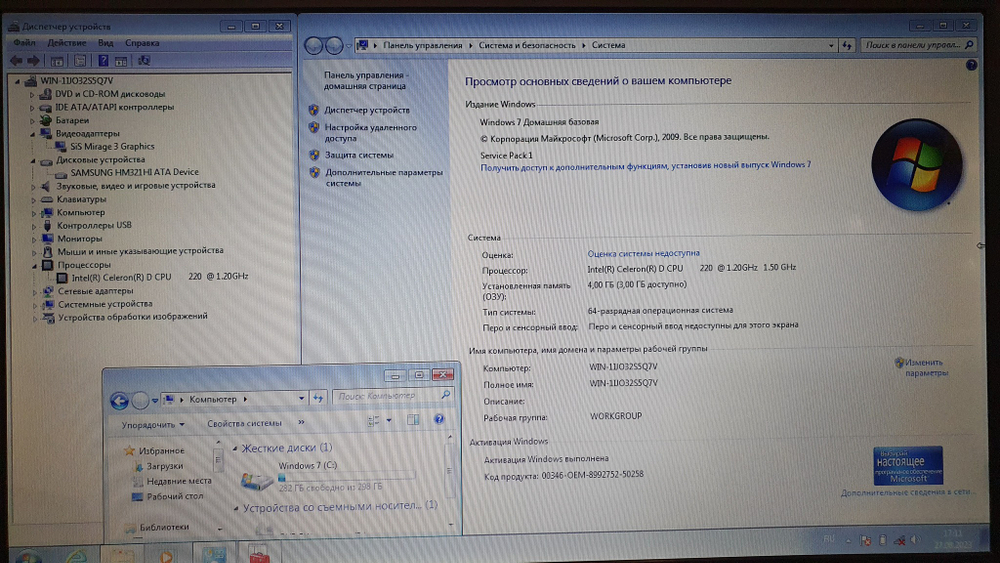
Task: Click the volume icon in system tray
Action: click(916, 539)
